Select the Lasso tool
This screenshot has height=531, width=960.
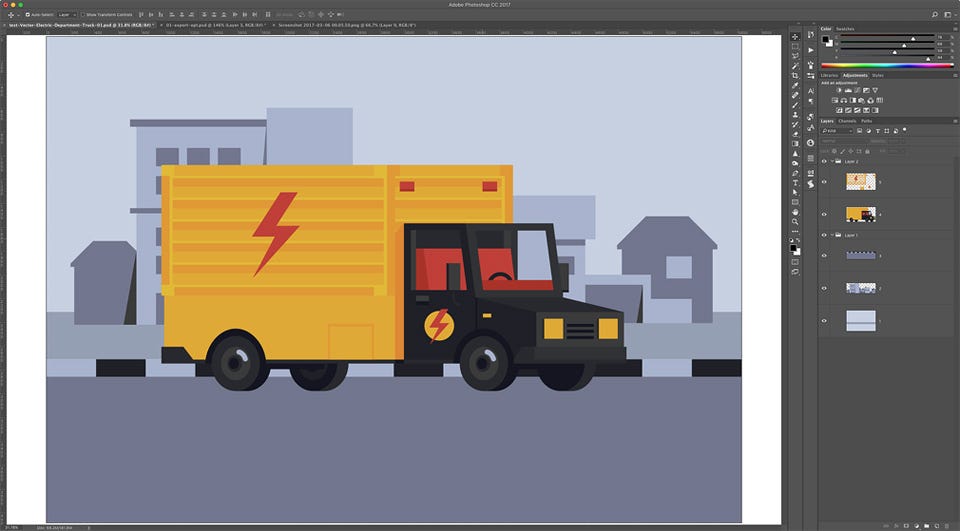coord(795,56)
